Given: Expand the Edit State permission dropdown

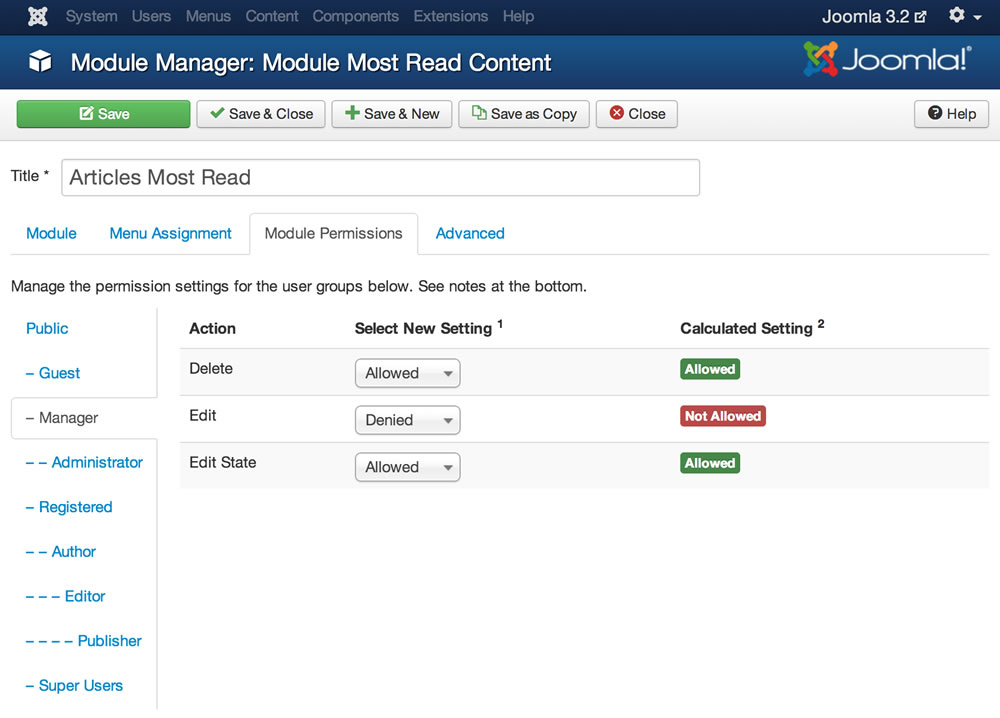Looking at the screenshot, I should pos(407,467).
